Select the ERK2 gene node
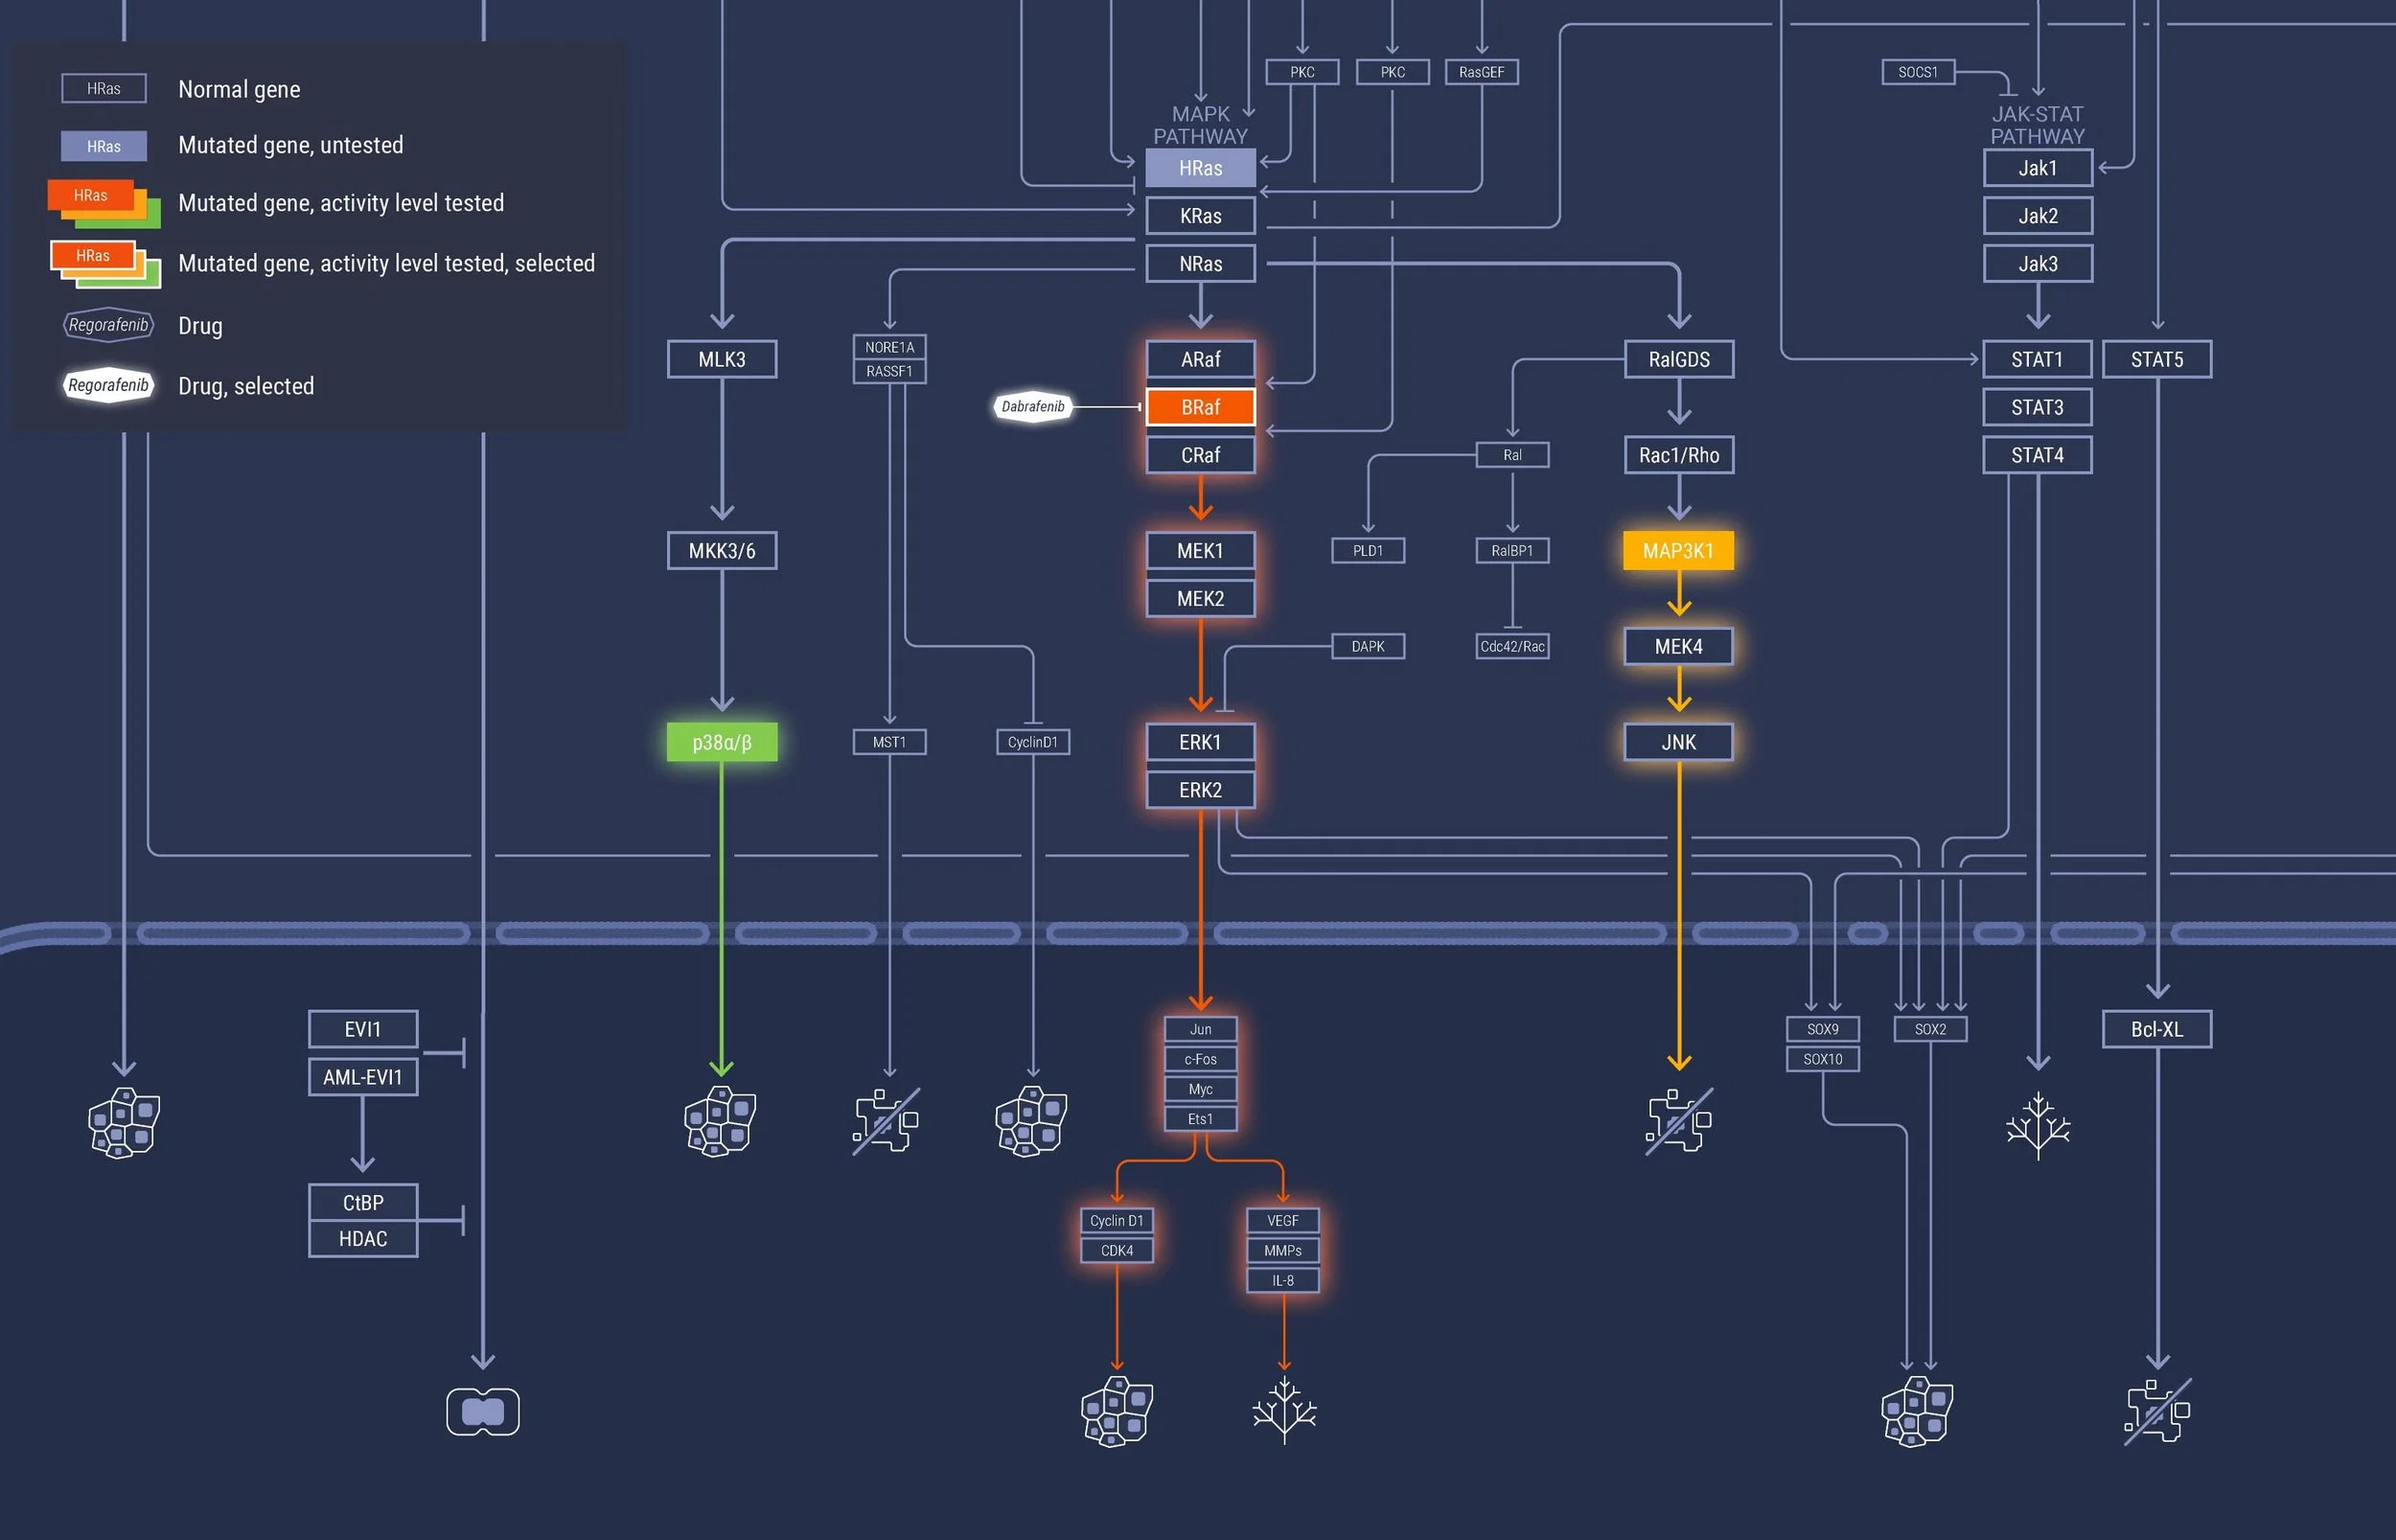This screenshot has height=1540, width=2396. 1200,790
